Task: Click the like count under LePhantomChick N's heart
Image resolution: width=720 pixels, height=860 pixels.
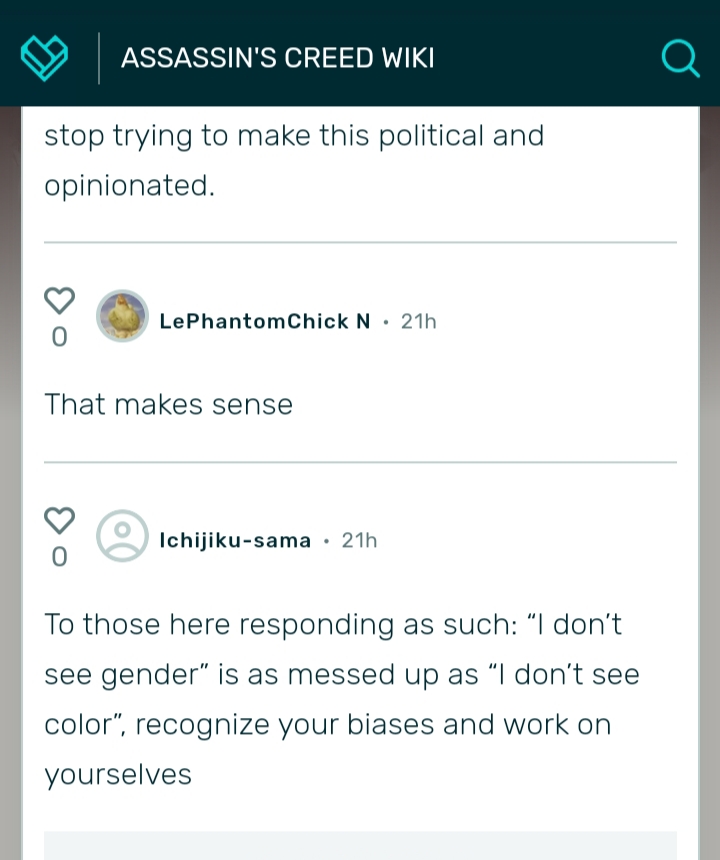Action: 59,337
